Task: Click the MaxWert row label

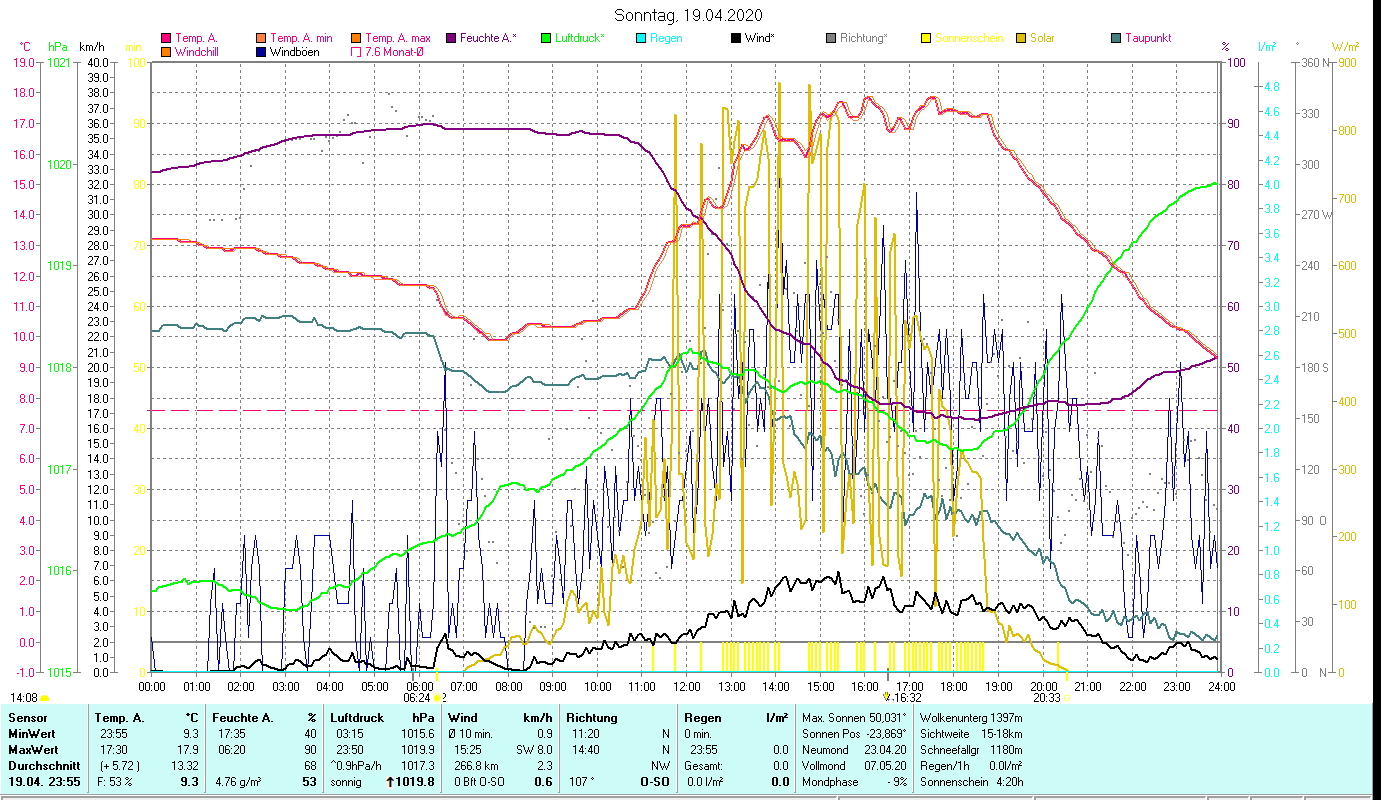Action: (34, 750)
